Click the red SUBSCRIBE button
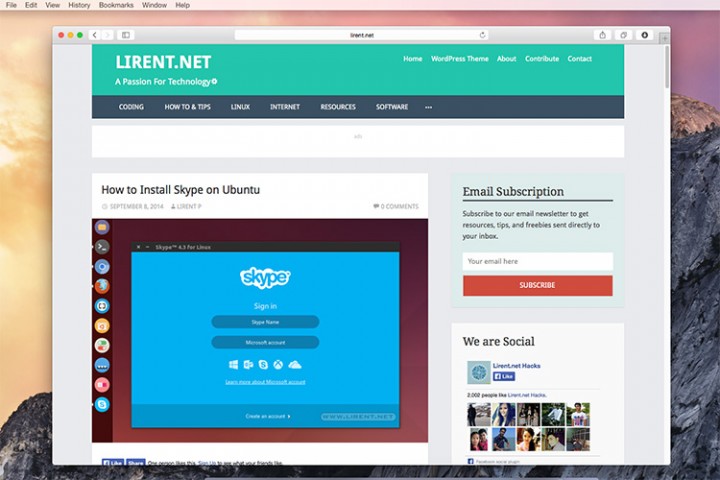Image resolution: width=720 pixels, height=480 pixels. pos(538,285)
